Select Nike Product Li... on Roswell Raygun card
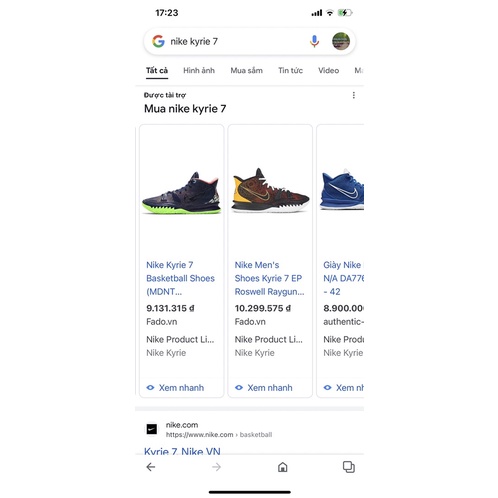 tap(269, 340)
